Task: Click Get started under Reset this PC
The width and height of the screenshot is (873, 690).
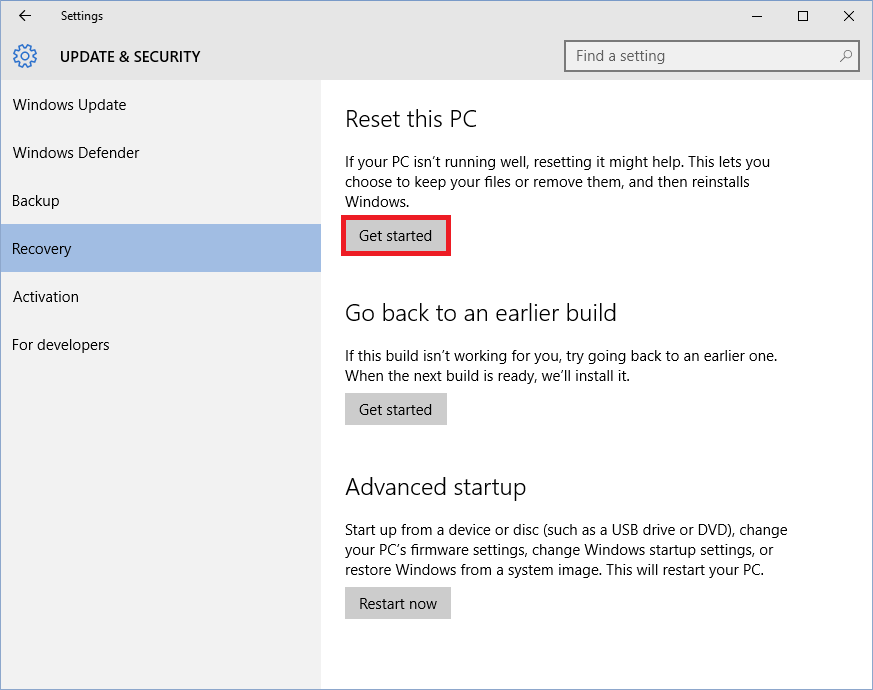Action: click(x=395, y=236)
